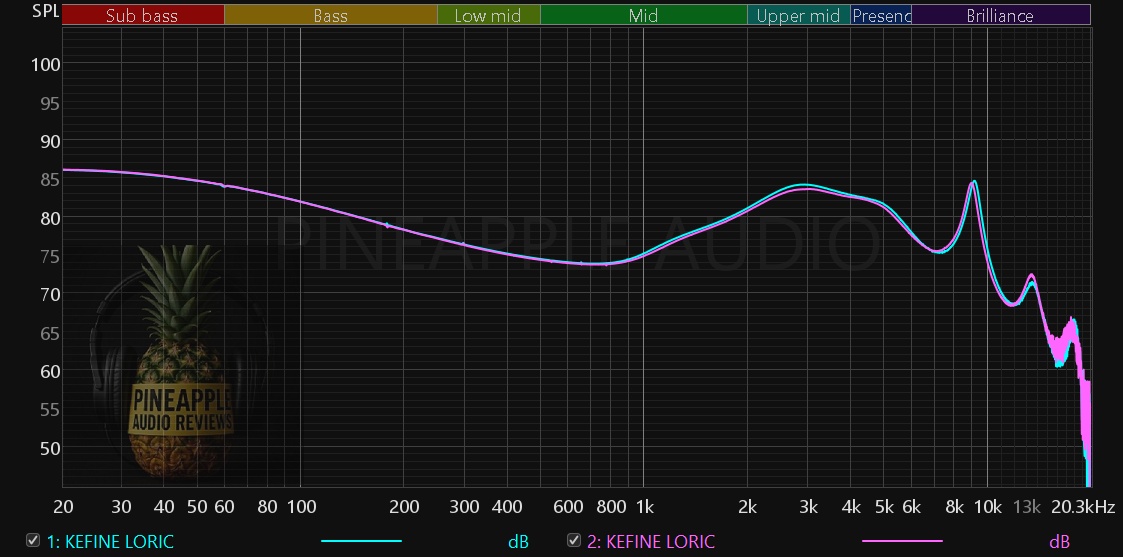Screen dimensions: 1123x557
Task: Click the greyed 13k frequency axis label
Action: tap(1027, 508)
